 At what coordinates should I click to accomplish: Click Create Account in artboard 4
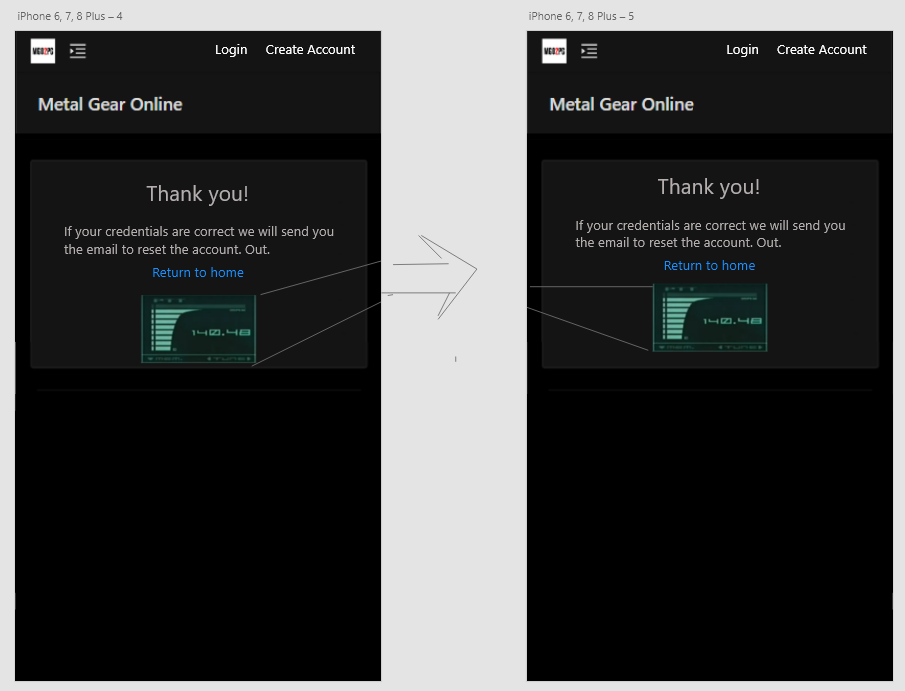(x=310, y=50)
